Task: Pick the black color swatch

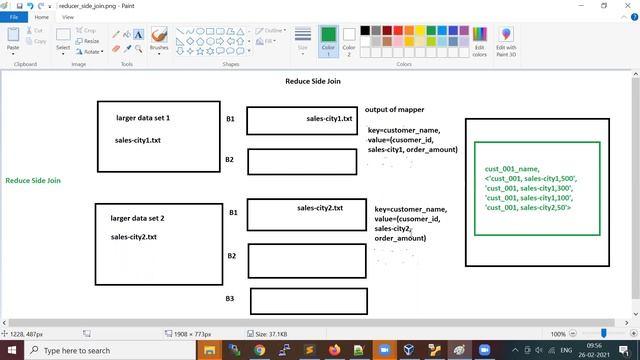Action: click(365, 30)
